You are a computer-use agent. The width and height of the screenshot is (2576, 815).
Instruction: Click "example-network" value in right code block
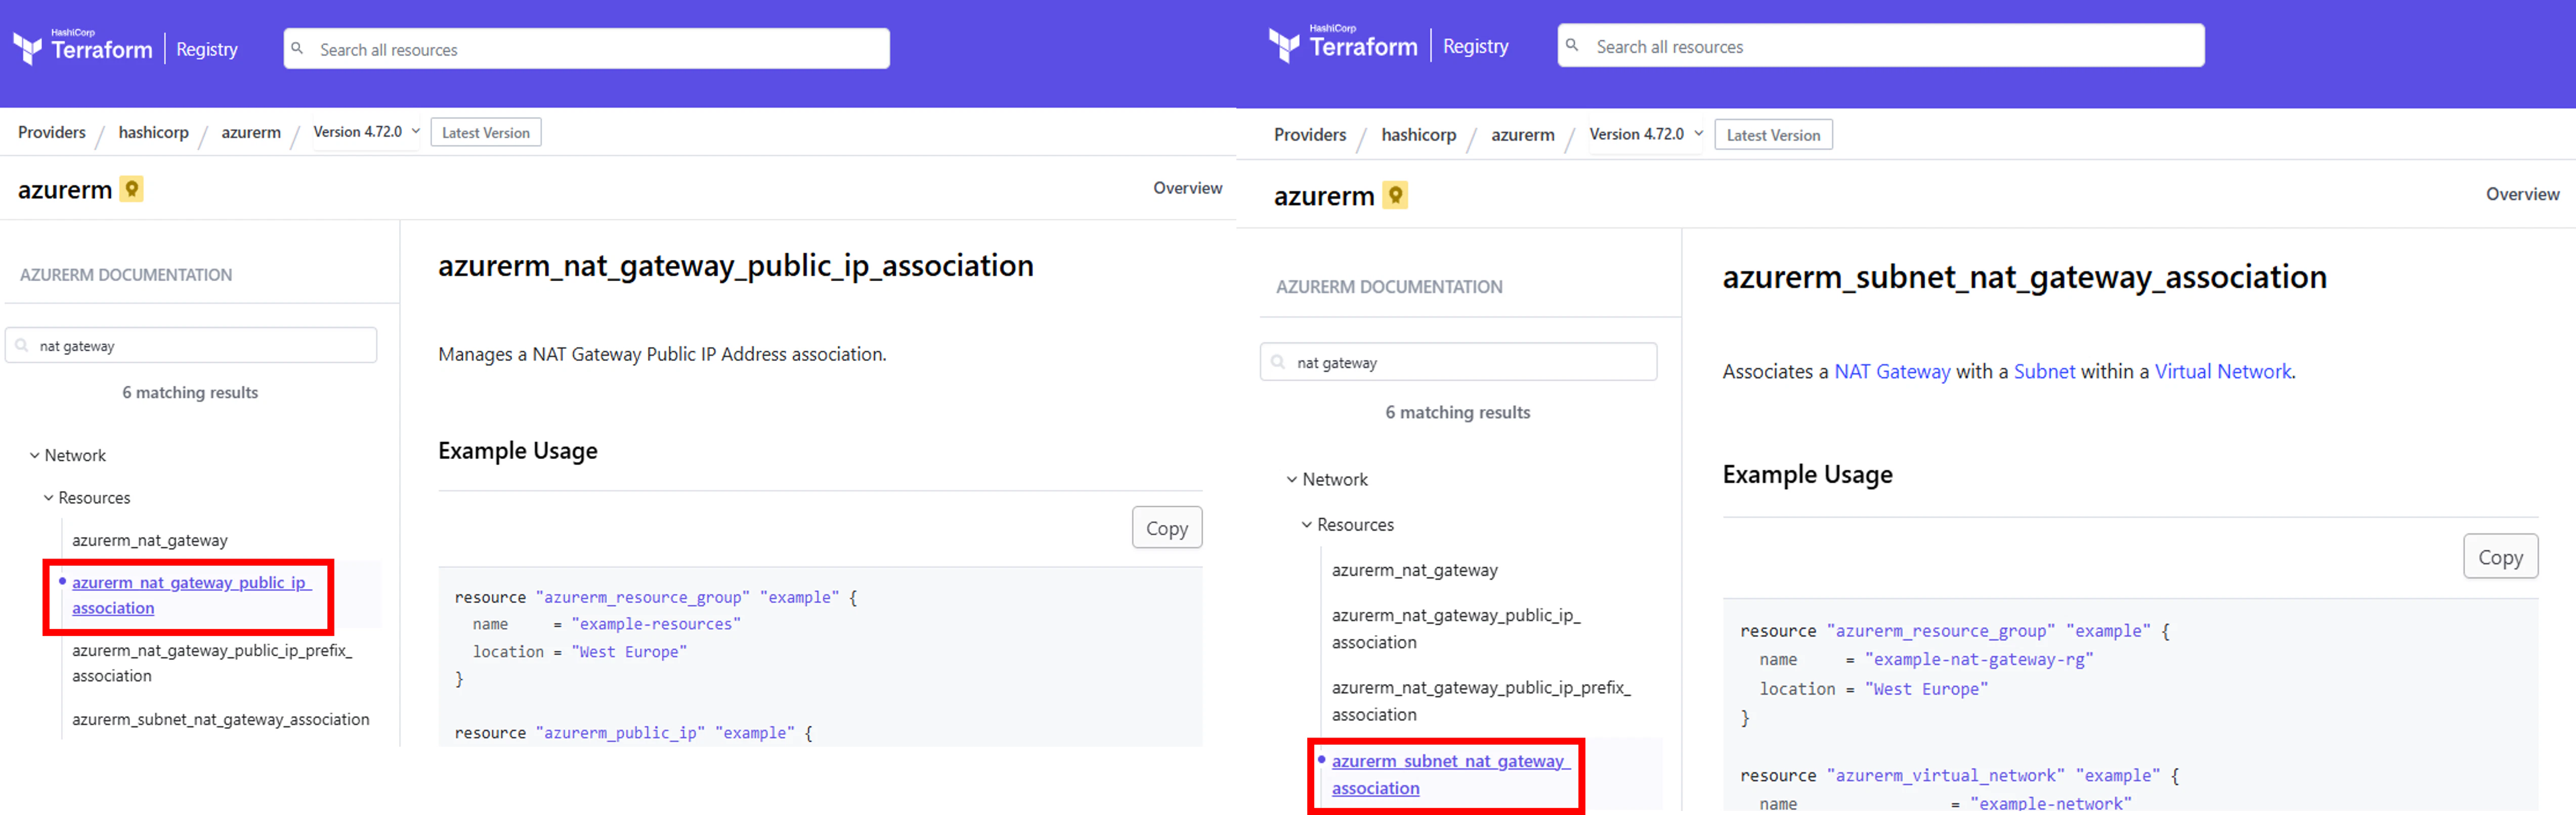[x=2051, y=803]
